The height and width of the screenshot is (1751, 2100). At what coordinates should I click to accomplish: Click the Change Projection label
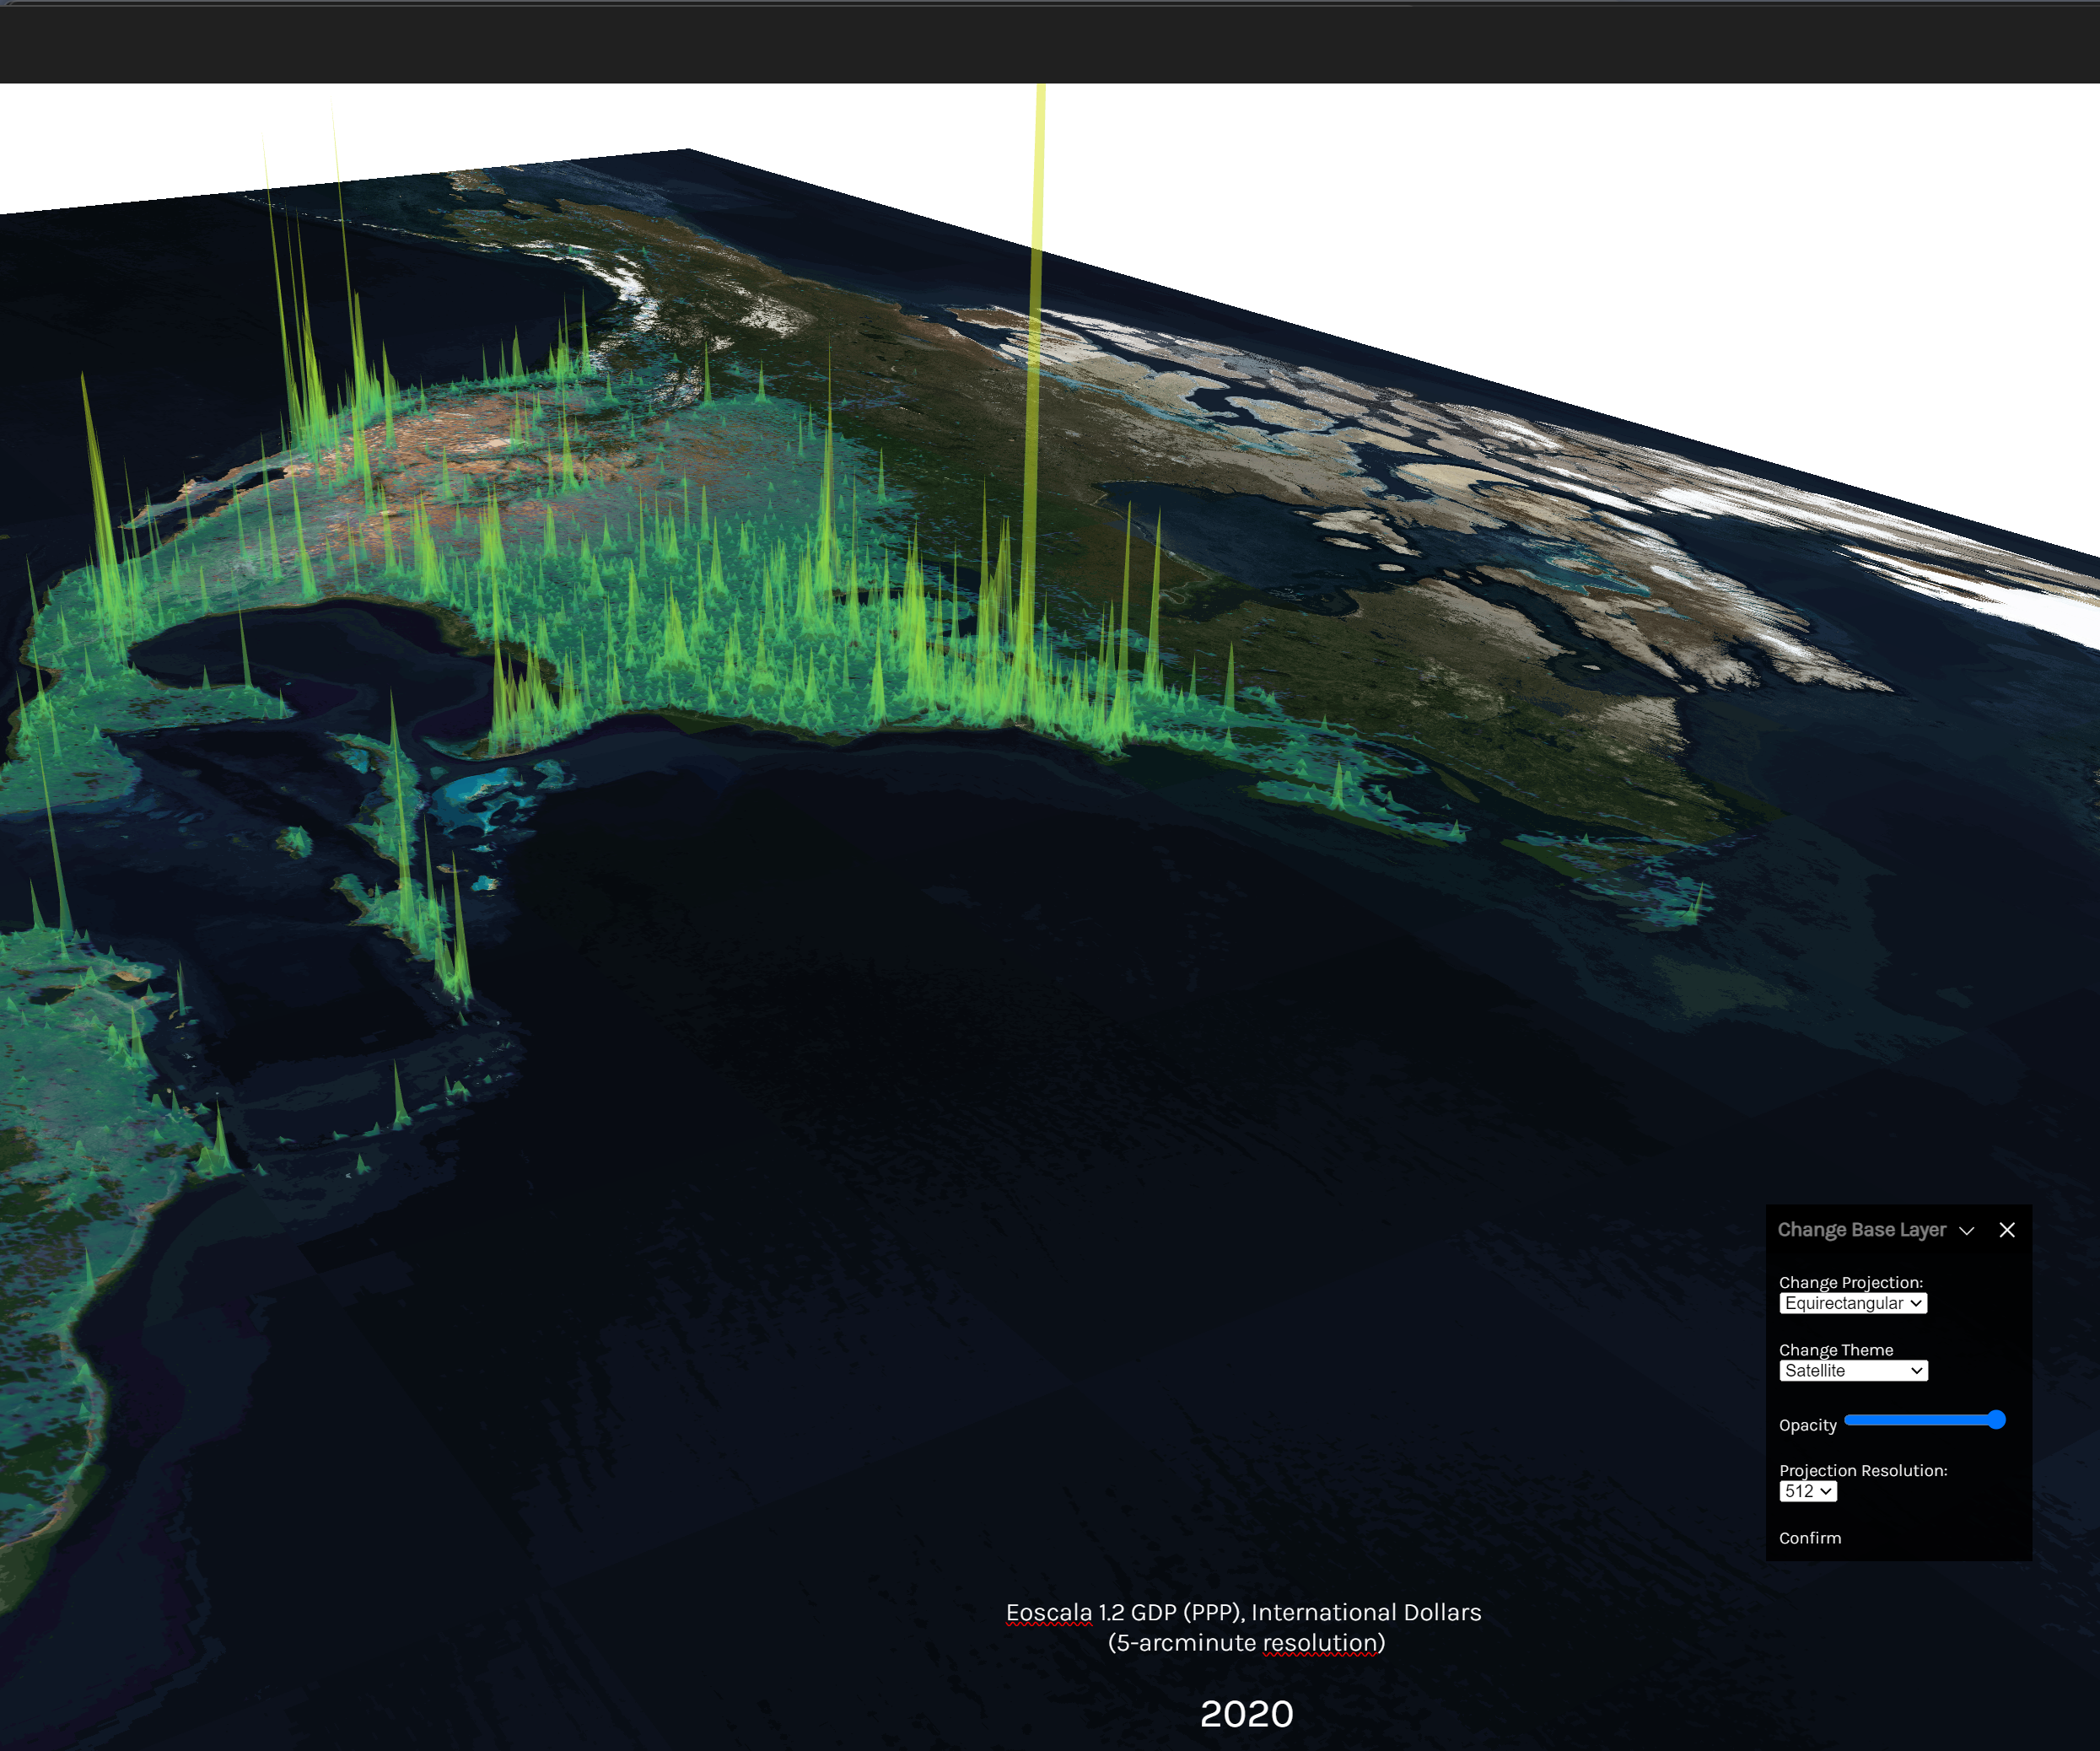[1850, 1282]
